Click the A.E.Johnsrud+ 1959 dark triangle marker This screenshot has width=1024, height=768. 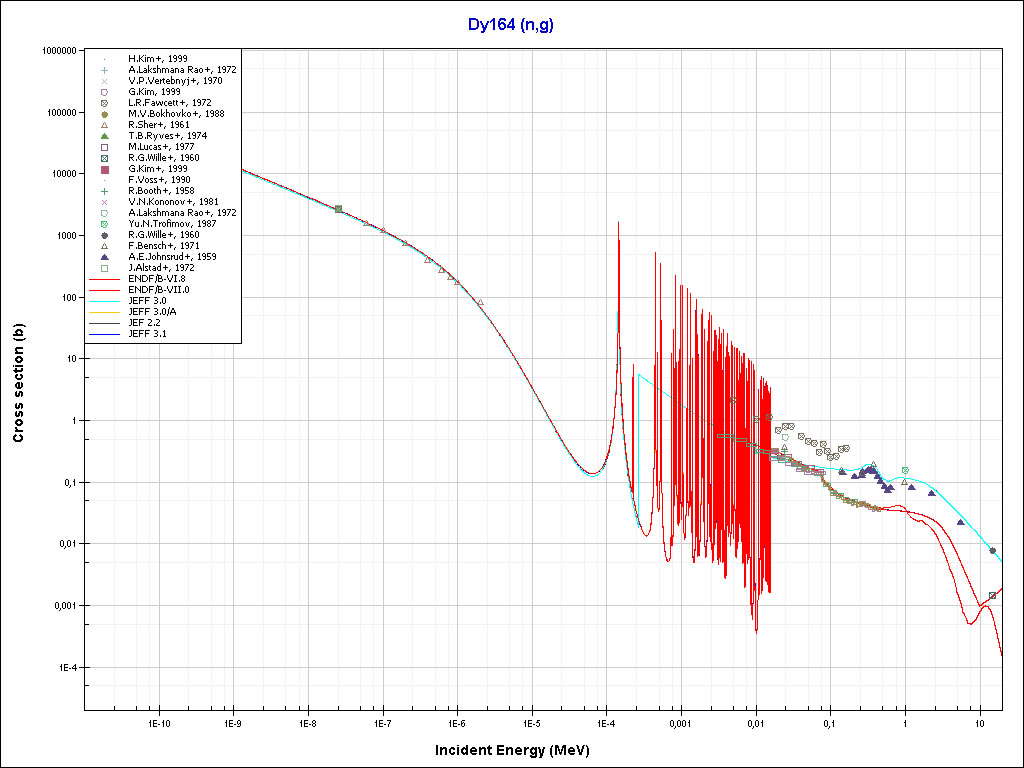(x=104, y=257)
